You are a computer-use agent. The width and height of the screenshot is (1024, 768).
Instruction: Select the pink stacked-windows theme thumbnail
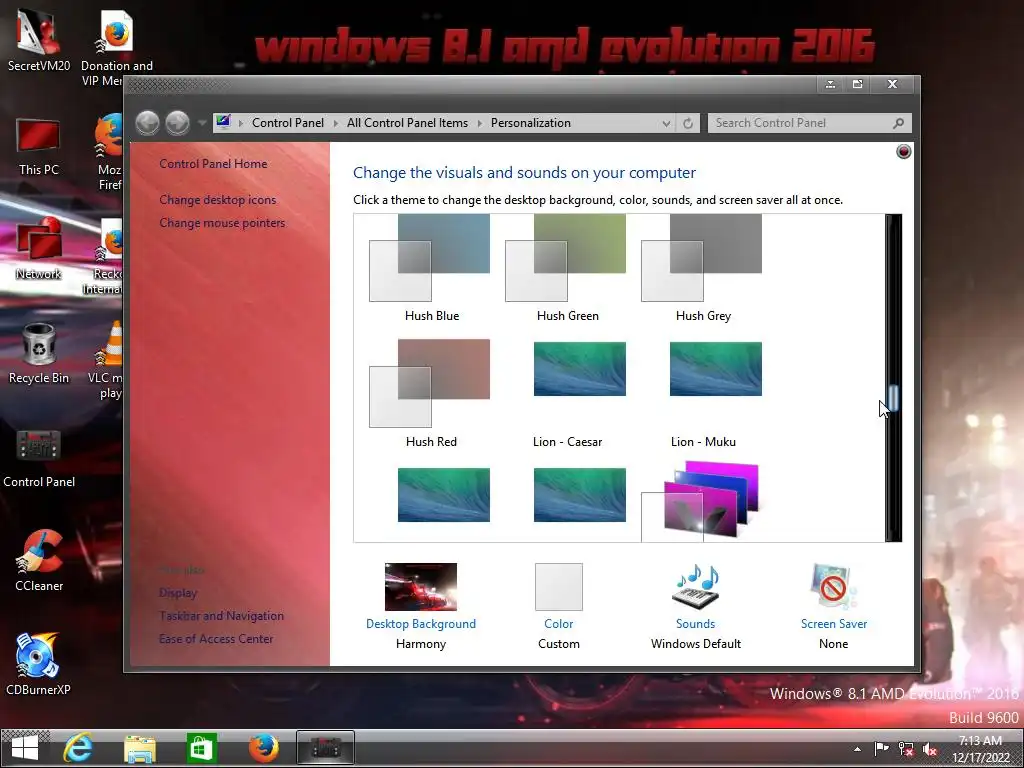(703, 502)
